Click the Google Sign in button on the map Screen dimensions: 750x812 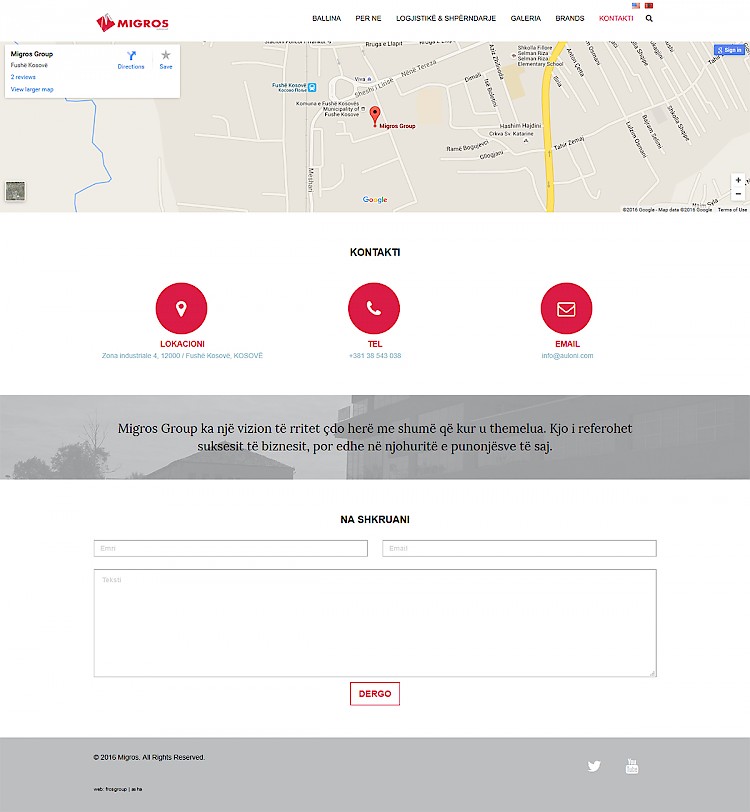click(729, 50)
